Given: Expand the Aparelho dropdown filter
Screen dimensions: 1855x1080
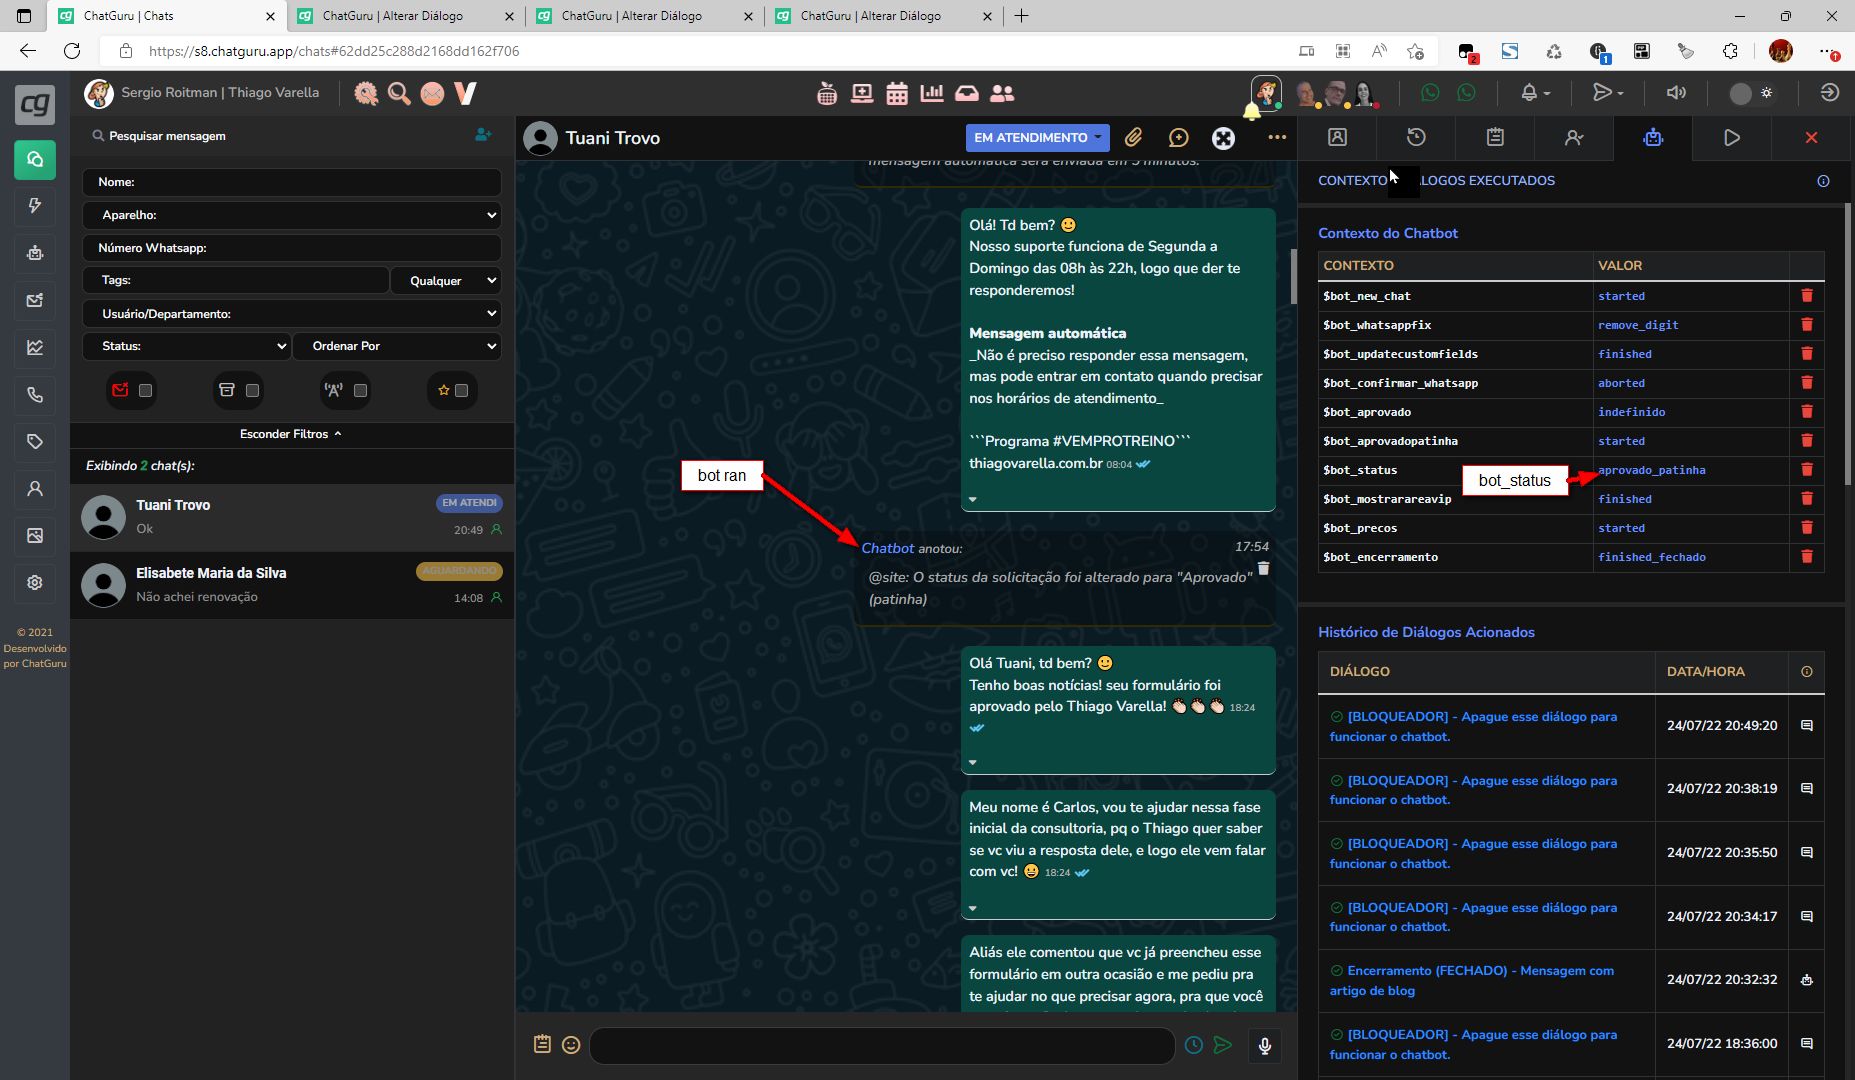Looking at the screenshot, I should [x=291, y=215].
